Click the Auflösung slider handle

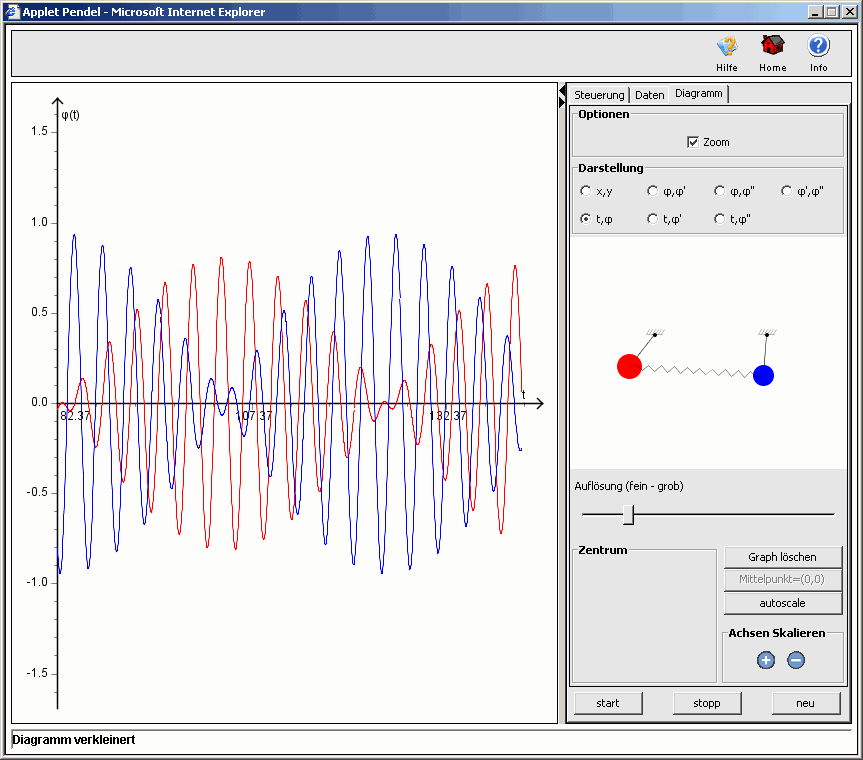click(628, 514)
